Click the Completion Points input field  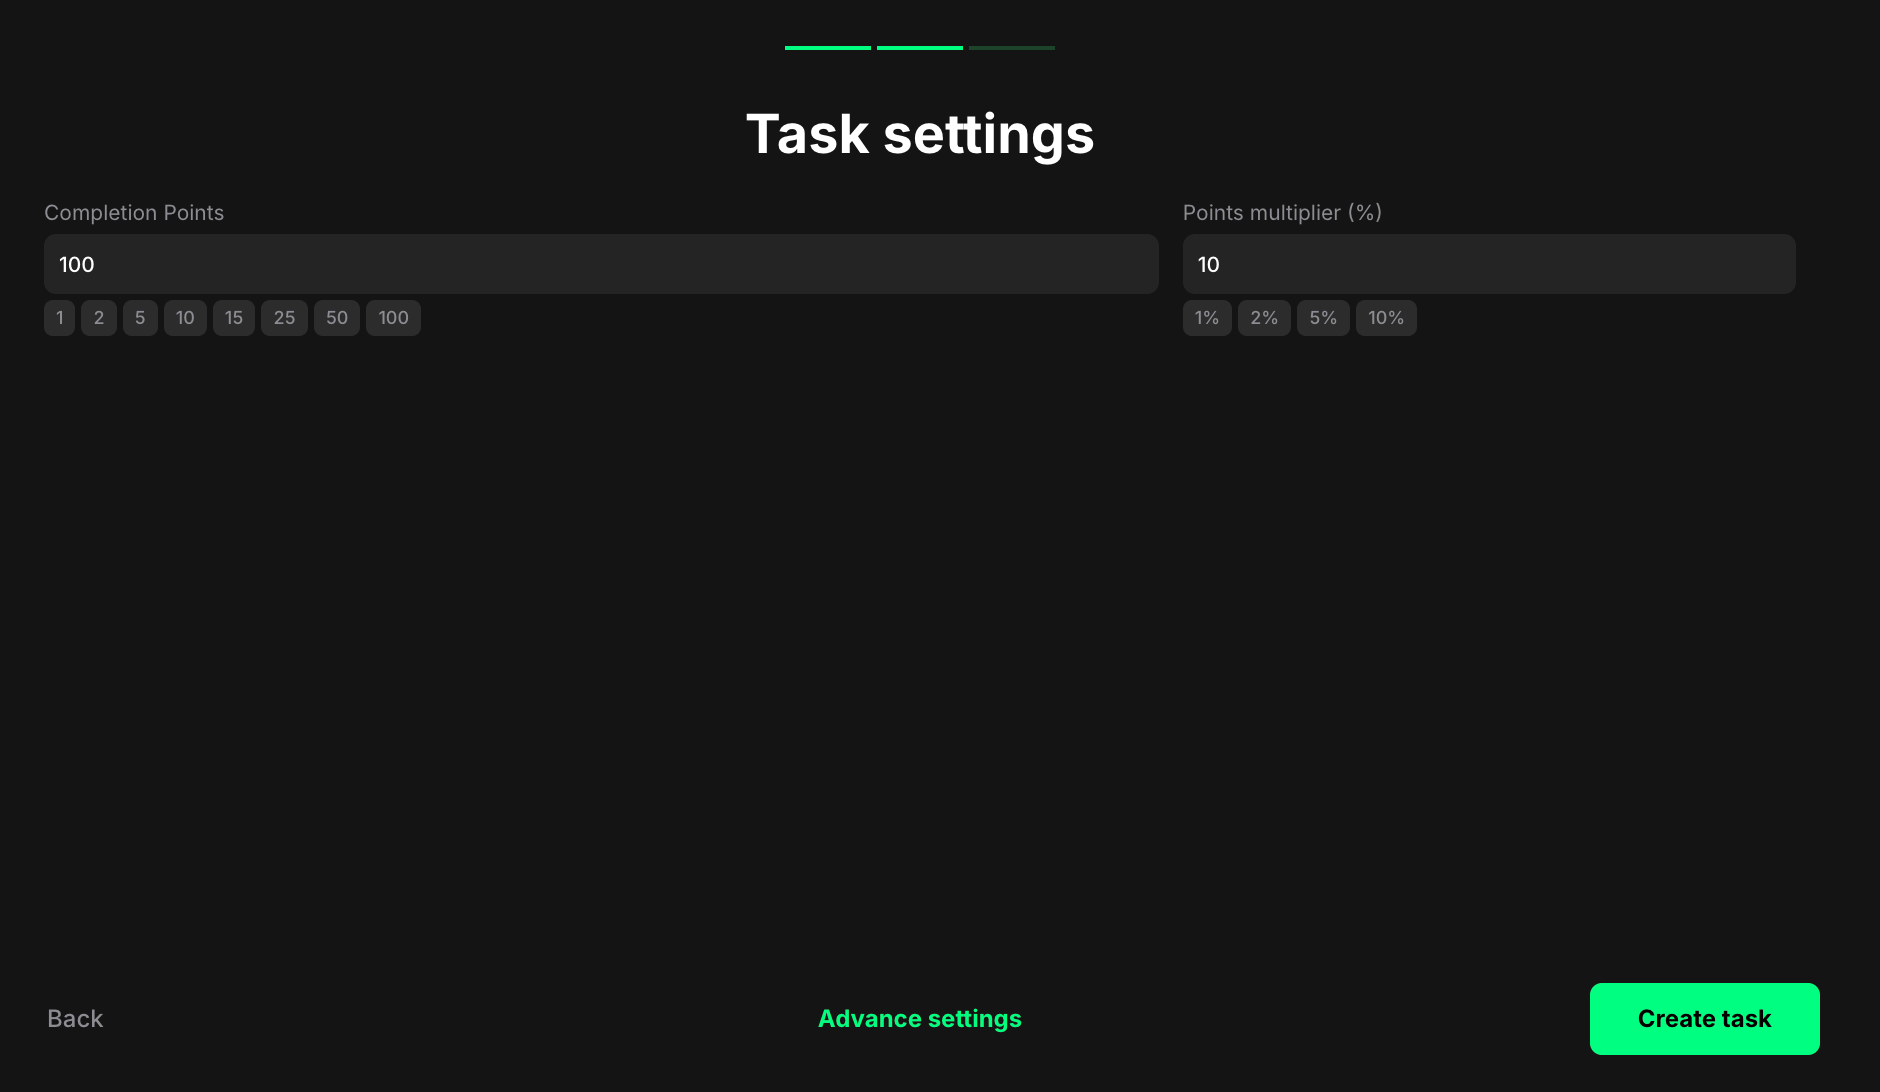[601, 264]
